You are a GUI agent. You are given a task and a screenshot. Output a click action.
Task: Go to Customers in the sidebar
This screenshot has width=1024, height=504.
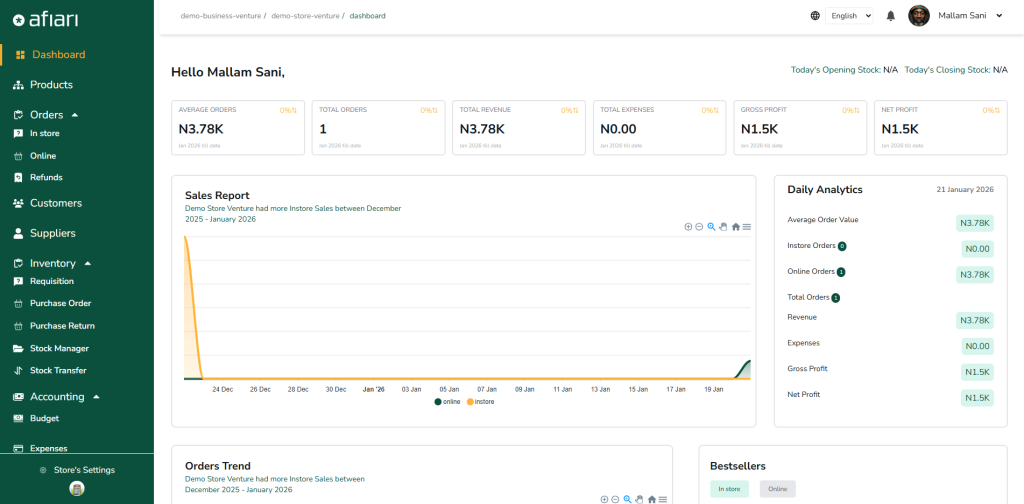click(55, 203)
